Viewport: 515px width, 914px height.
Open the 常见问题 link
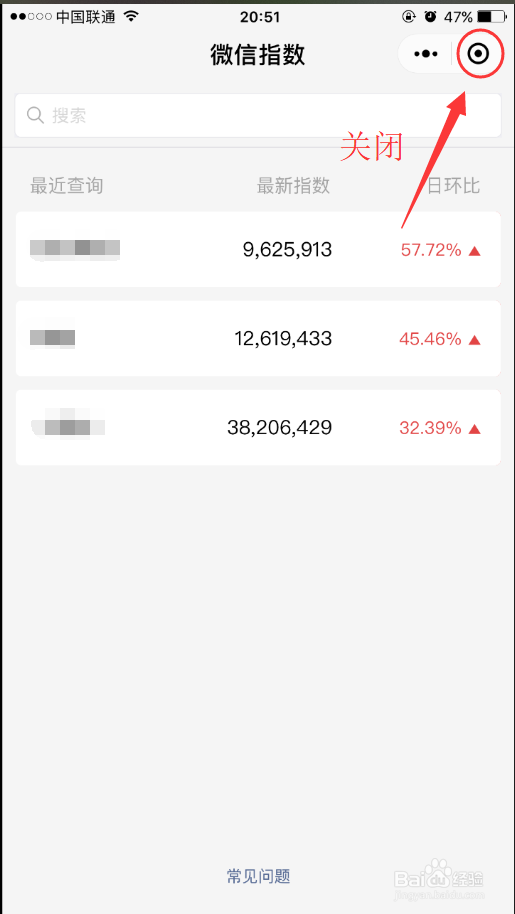point(258,876)
